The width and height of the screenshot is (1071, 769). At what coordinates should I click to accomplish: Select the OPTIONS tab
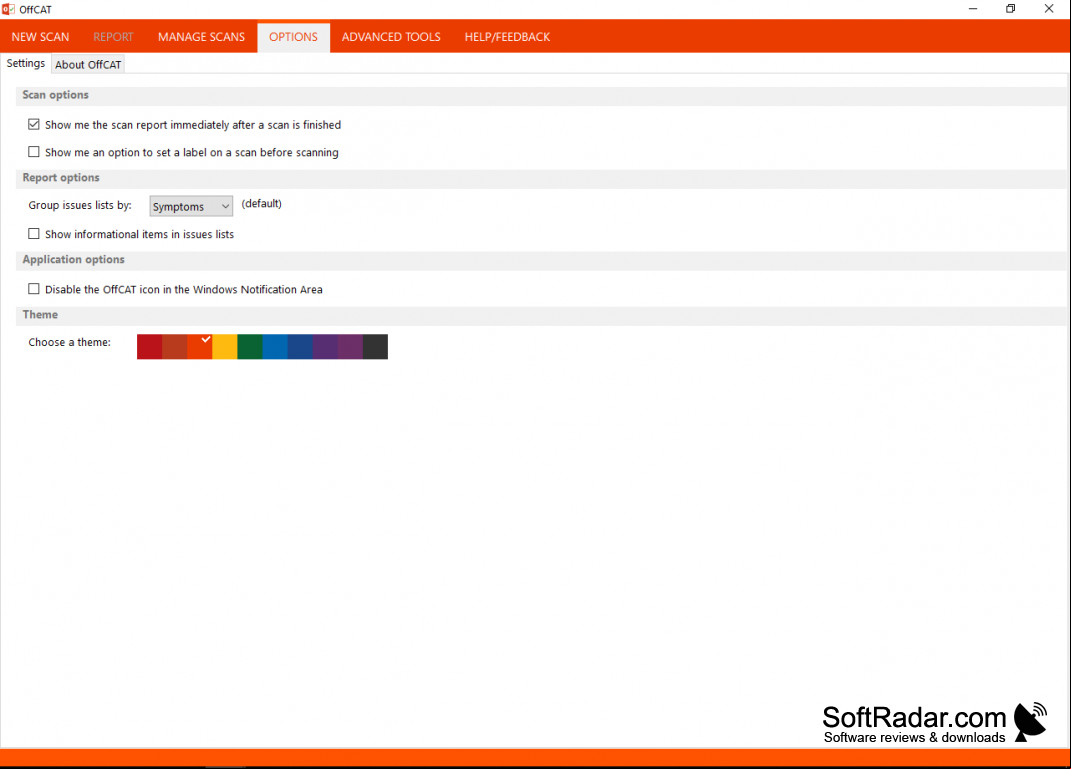[x=293, y=37]
